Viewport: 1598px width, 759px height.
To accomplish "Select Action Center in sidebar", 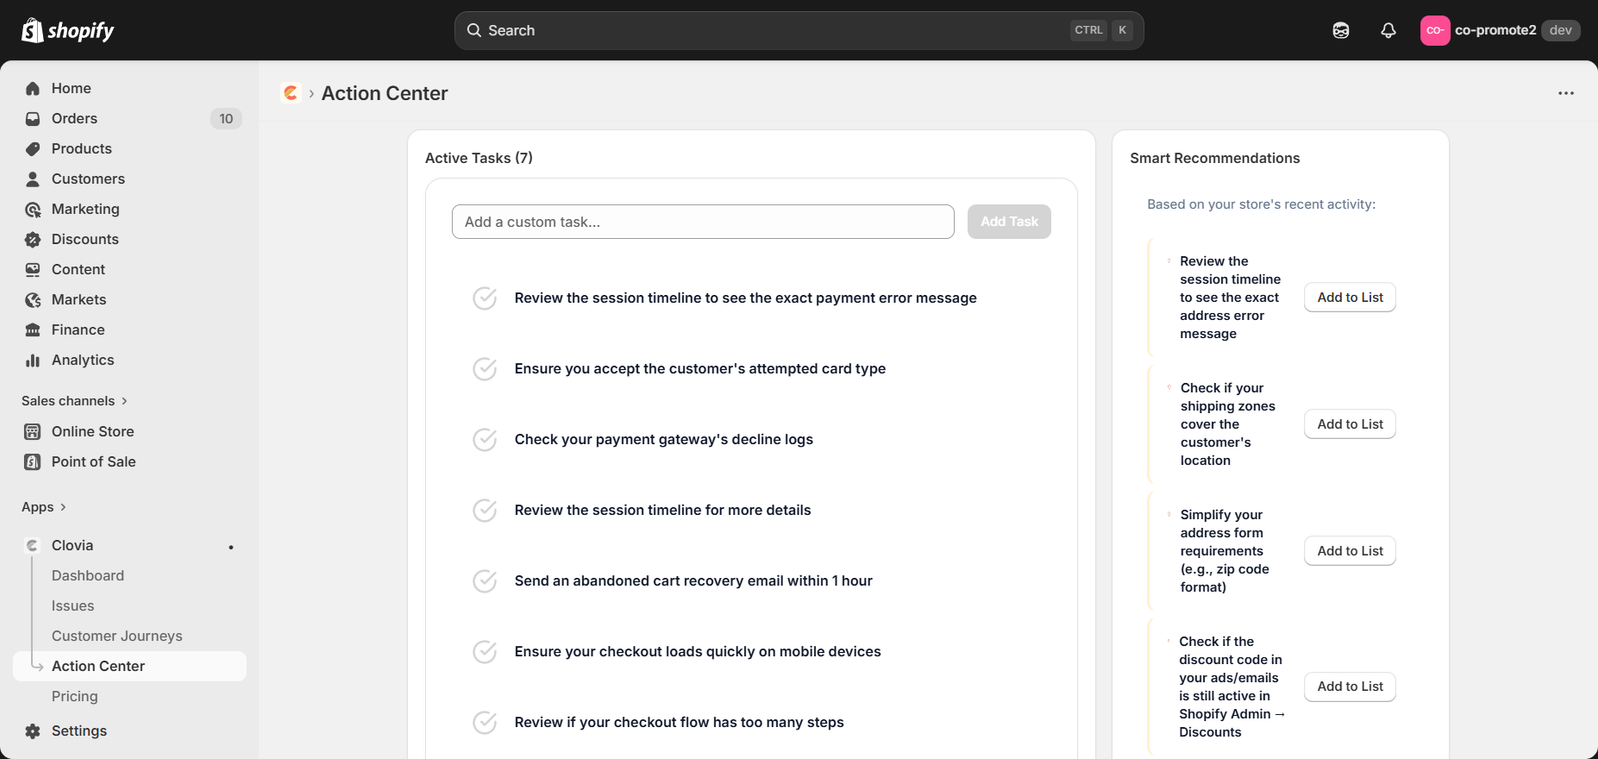I will 130,666.
